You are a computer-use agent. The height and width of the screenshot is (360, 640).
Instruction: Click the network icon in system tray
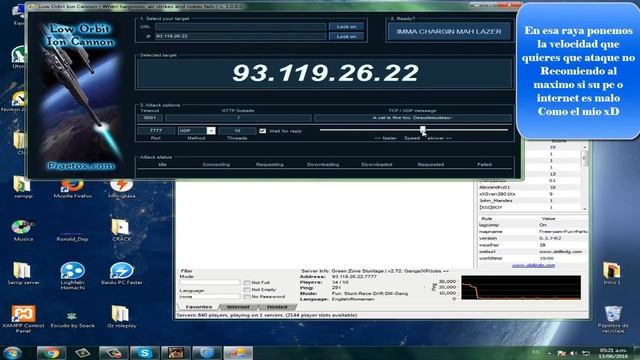586,353
